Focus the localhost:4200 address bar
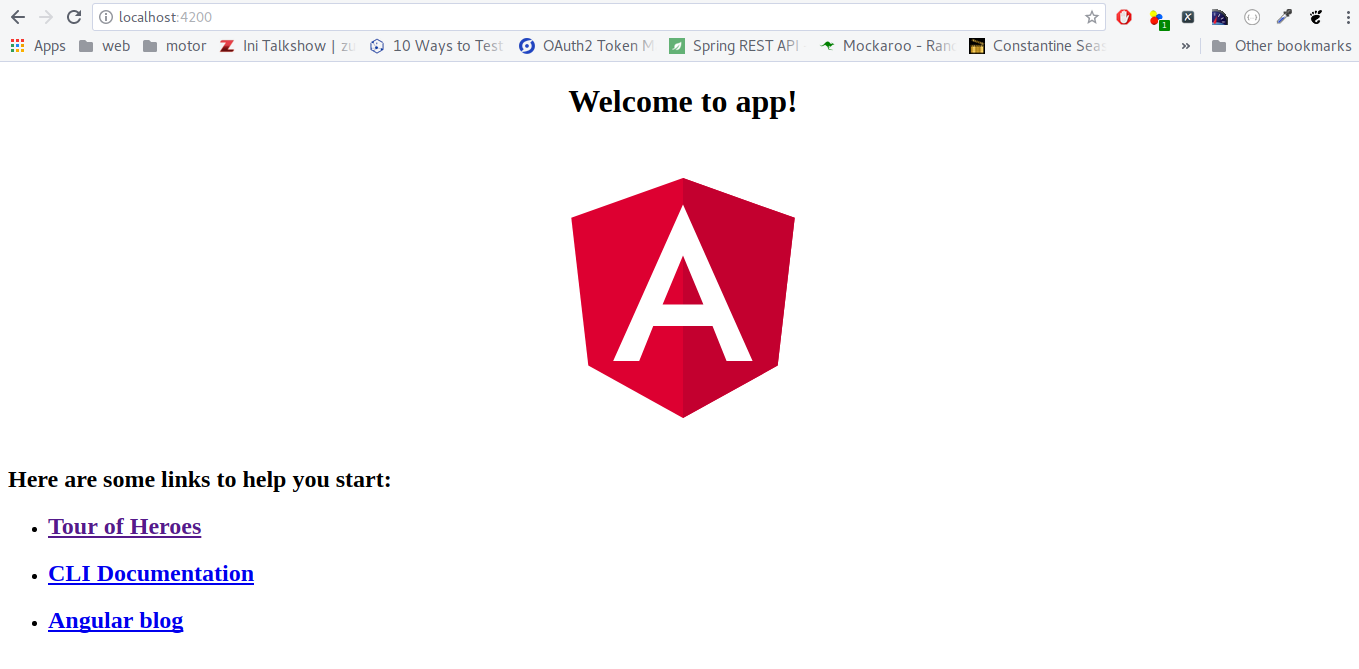The height and width of the screenshot is (669, 1359). pos(598,17)
